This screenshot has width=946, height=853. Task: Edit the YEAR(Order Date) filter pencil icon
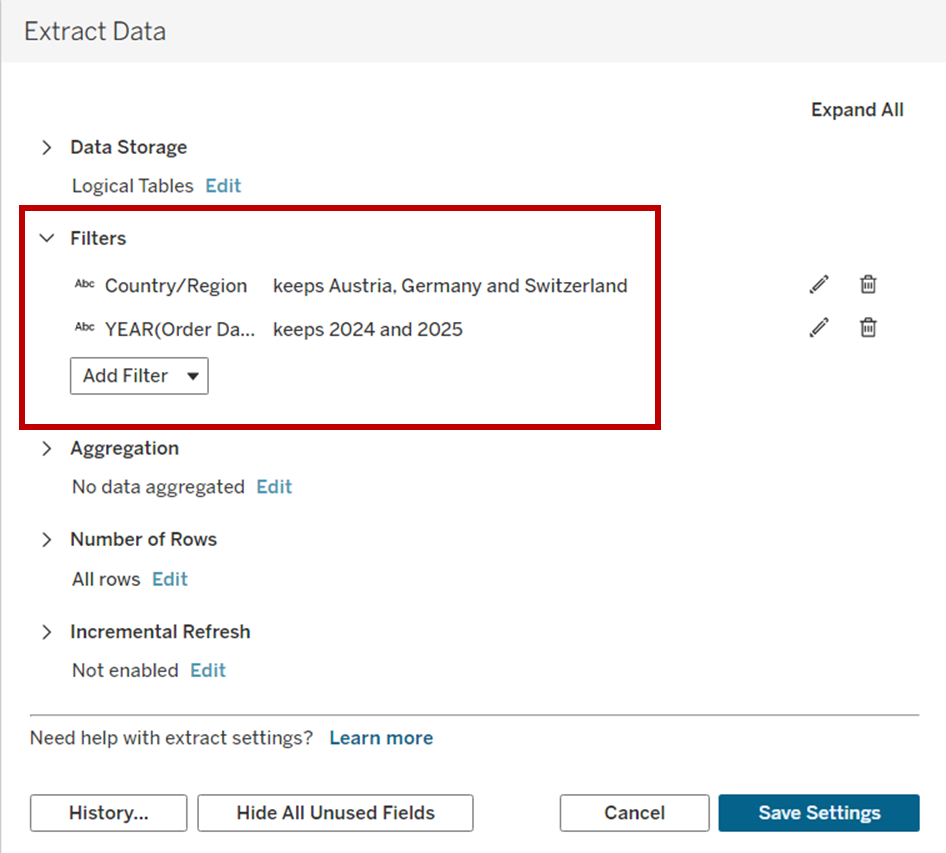pyautogui.click(x=819, y=328)
